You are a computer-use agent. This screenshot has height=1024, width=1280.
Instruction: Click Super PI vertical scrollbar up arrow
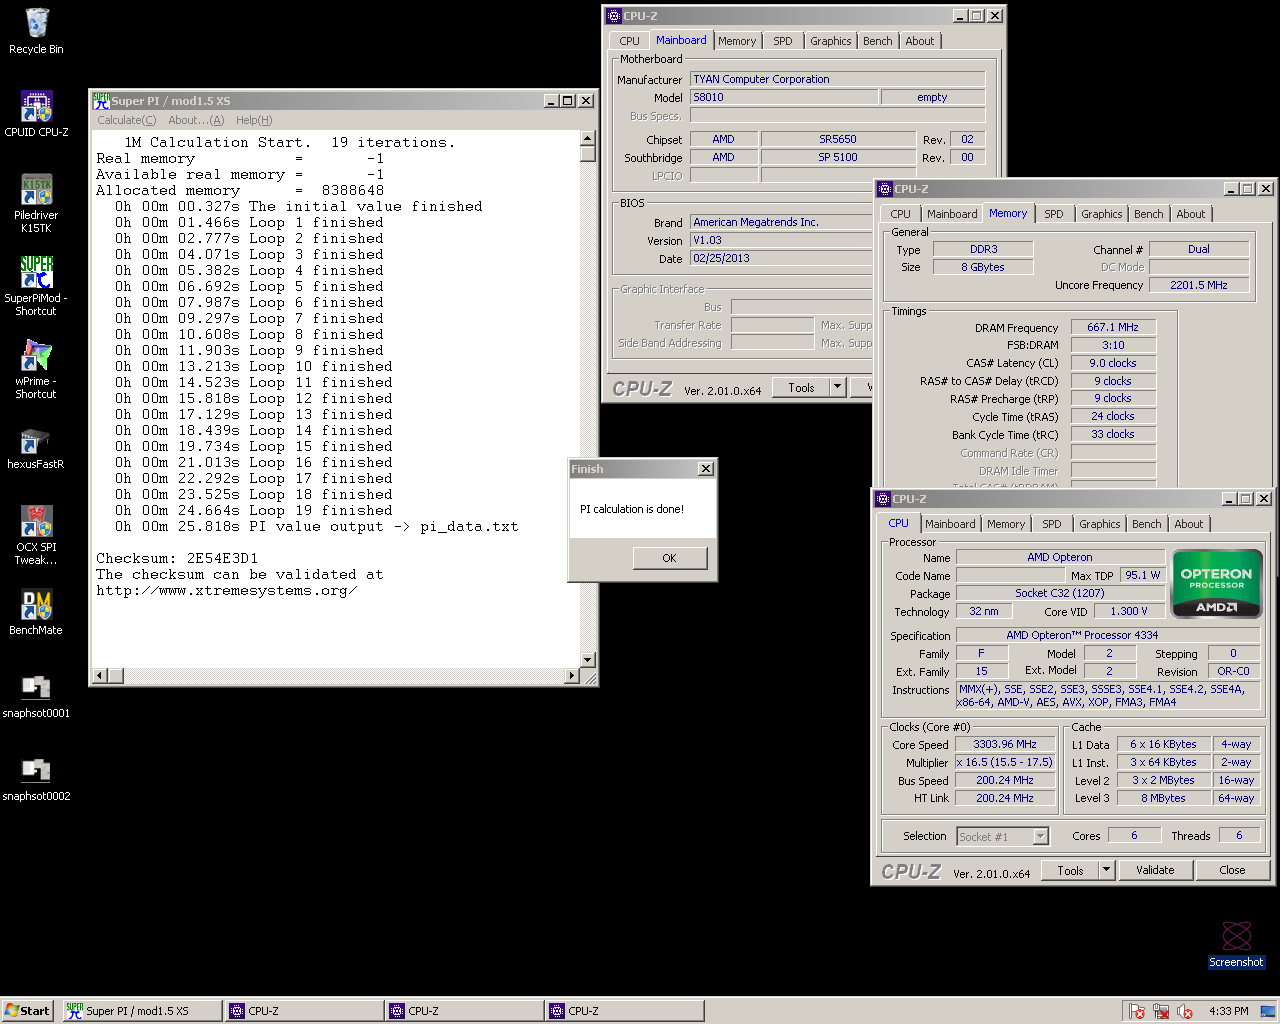(588, 140)
